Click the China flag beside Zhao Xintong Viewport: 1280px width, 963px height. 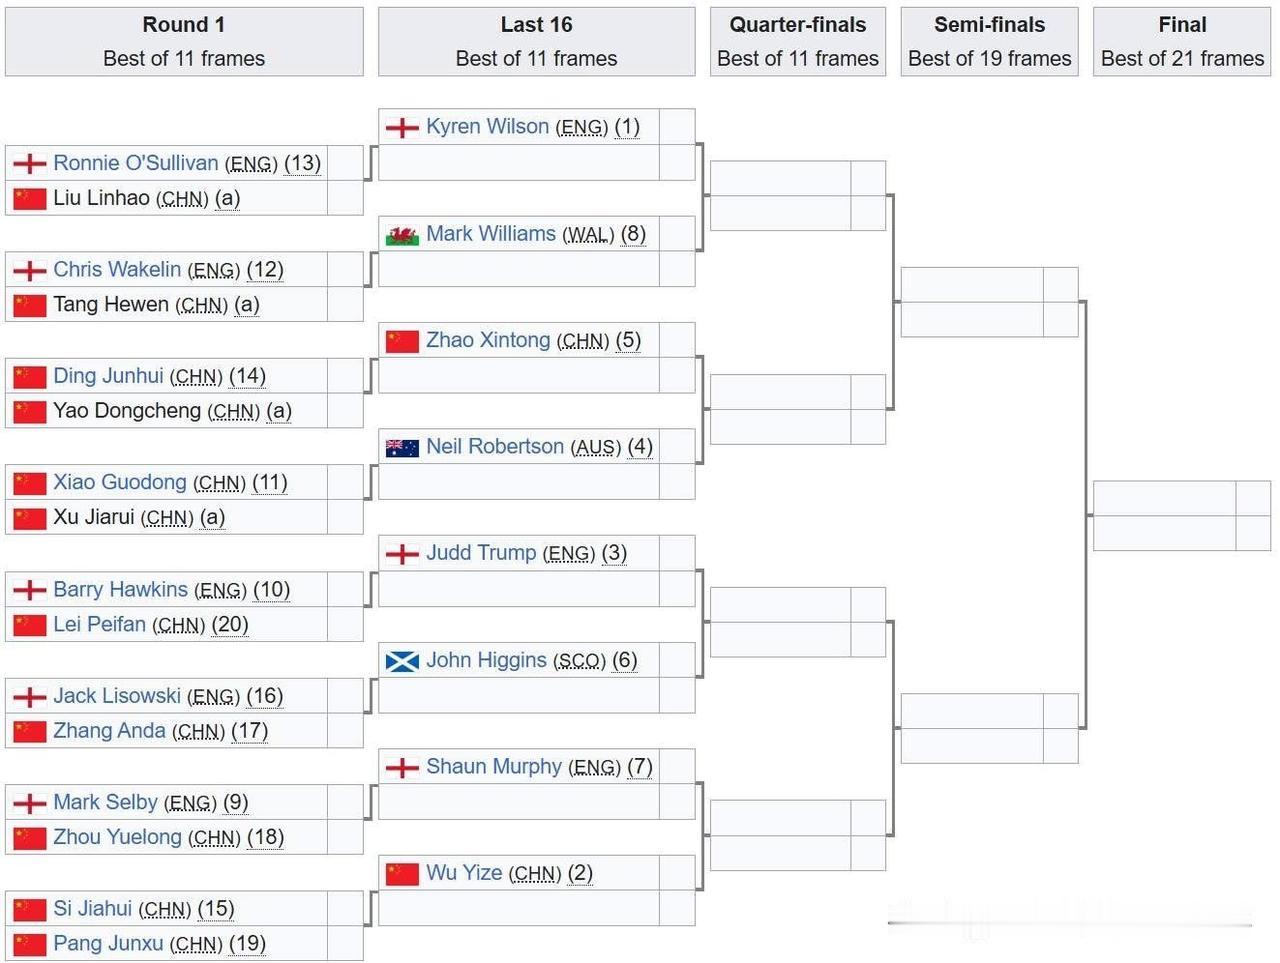pyautogui.click(x=402, y=341)
